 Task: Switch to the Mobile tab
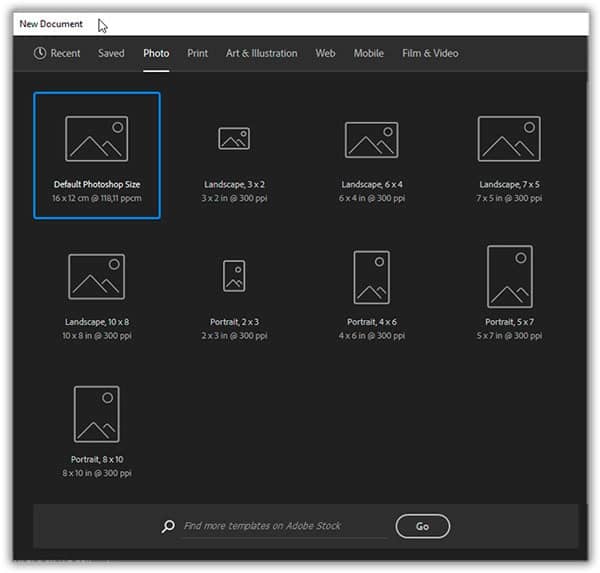[368, 53]
